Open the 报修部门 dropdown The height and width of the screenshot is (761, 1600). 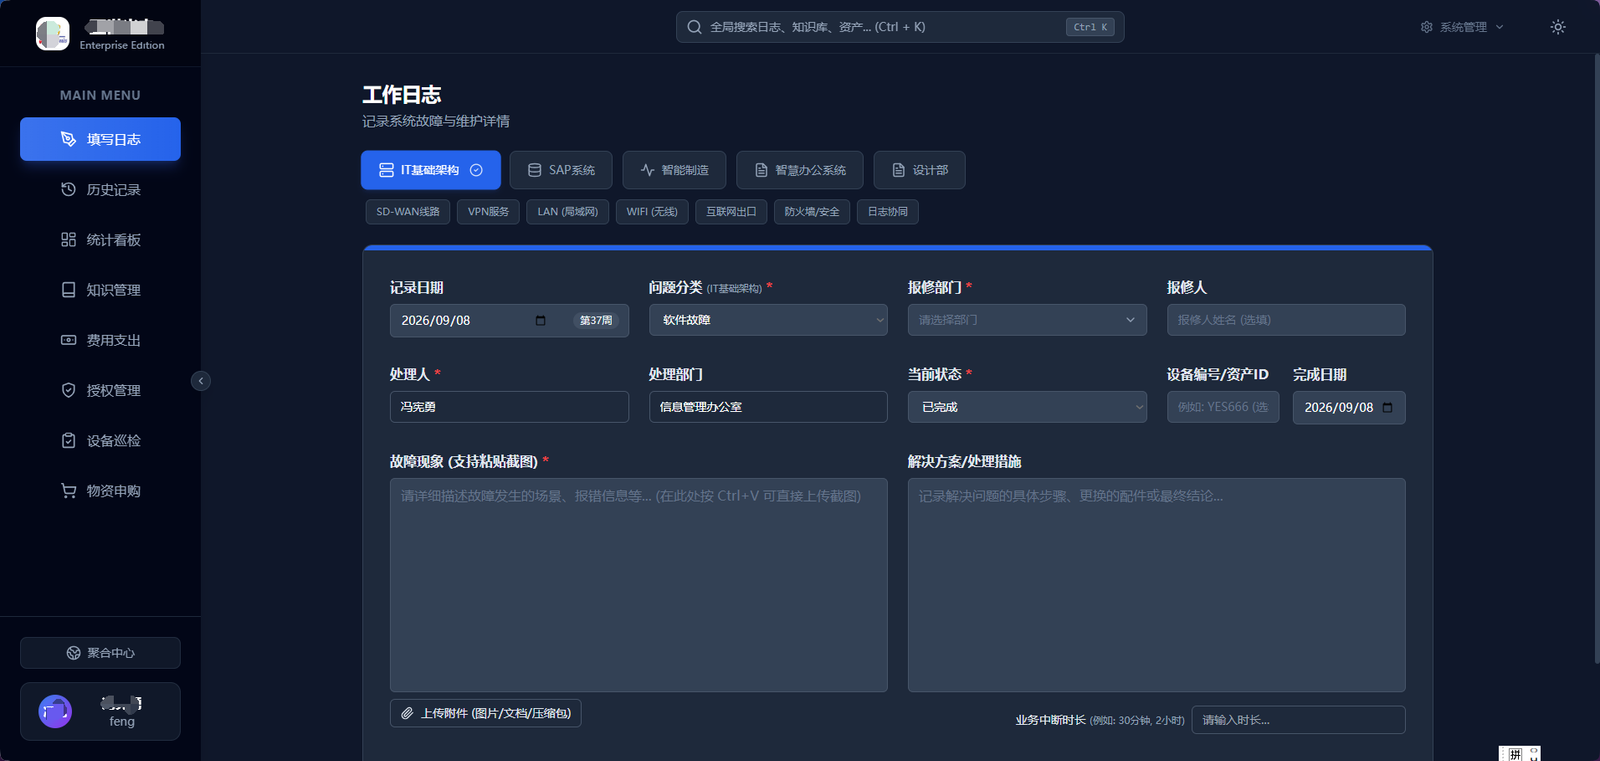1027,320
